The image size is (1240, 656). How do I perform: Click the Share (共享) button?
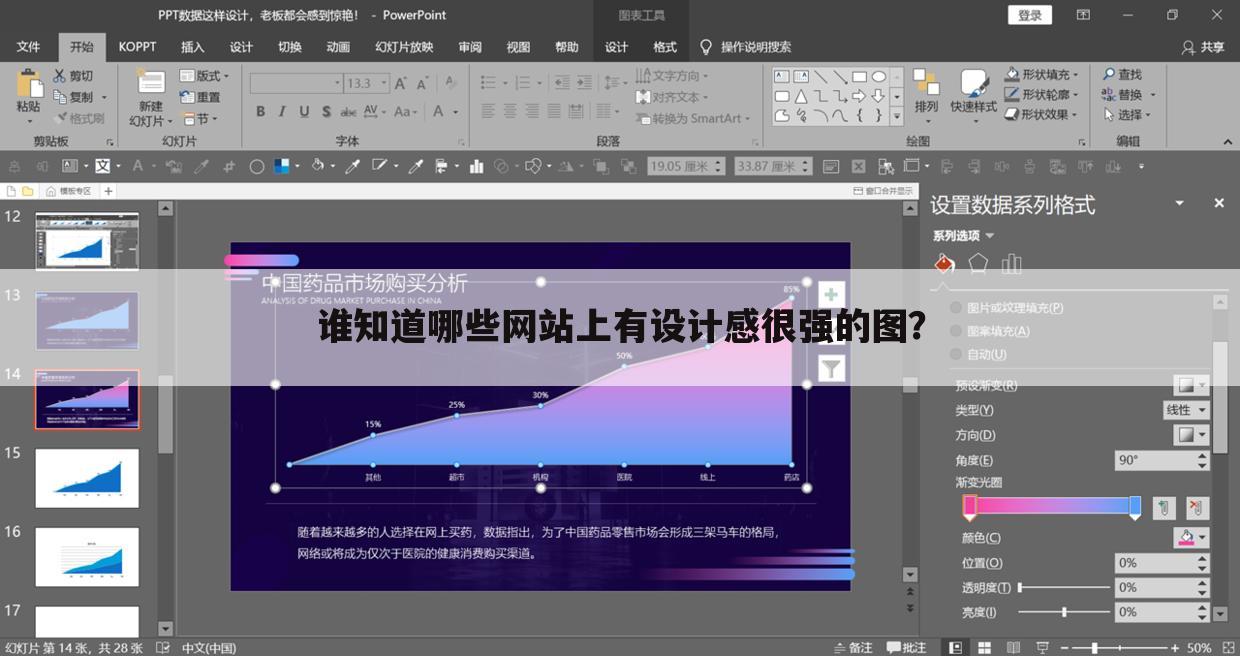click(x=1202, y=47)
